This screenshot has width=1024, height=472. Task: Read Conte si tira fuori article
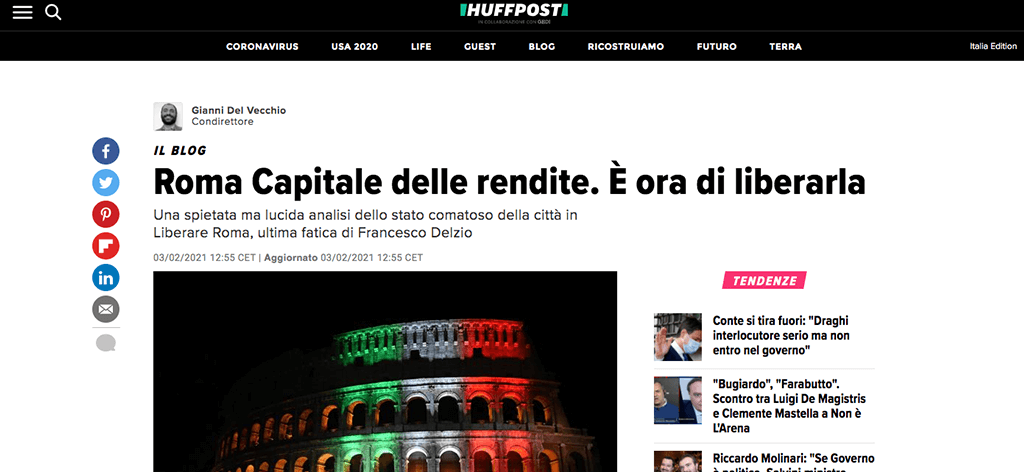click(x=783, y=336)
